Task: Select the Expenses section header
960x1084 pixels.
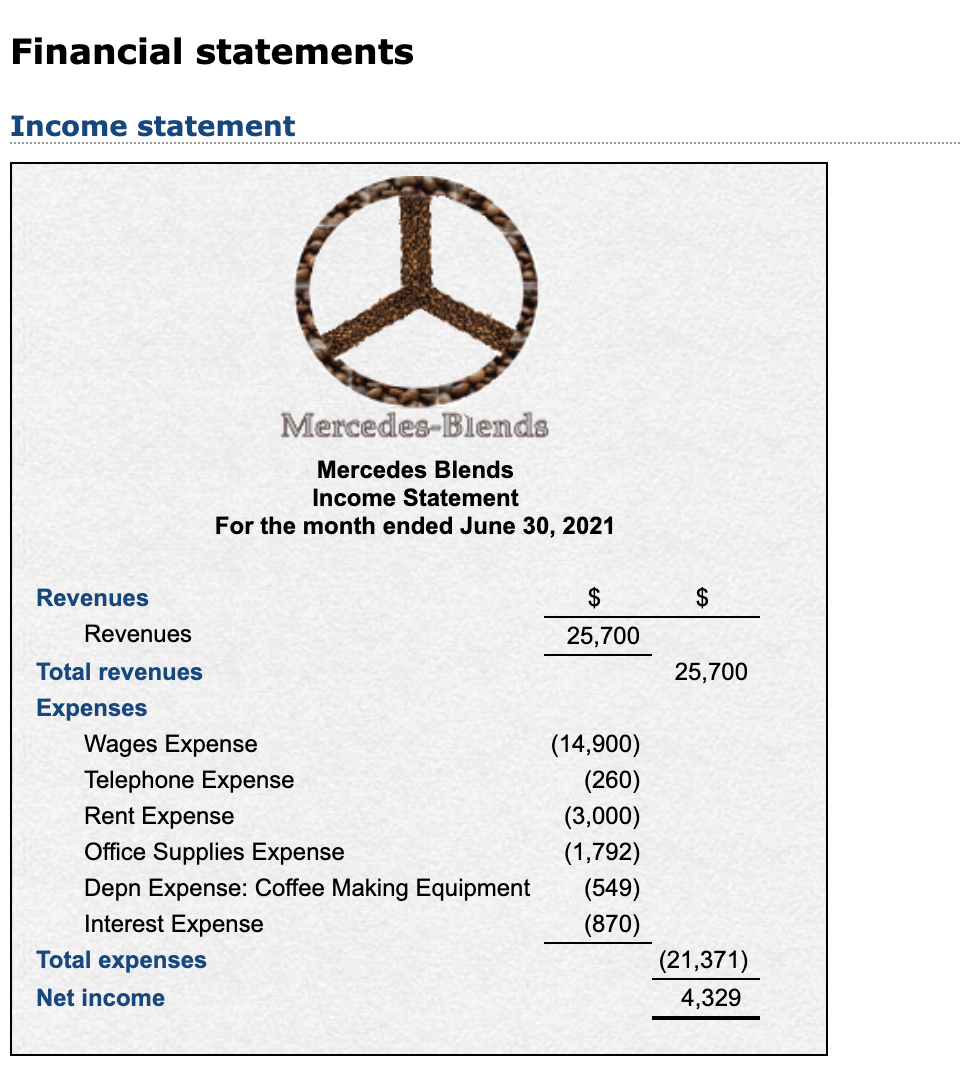Action: click(x=91, y=708)
